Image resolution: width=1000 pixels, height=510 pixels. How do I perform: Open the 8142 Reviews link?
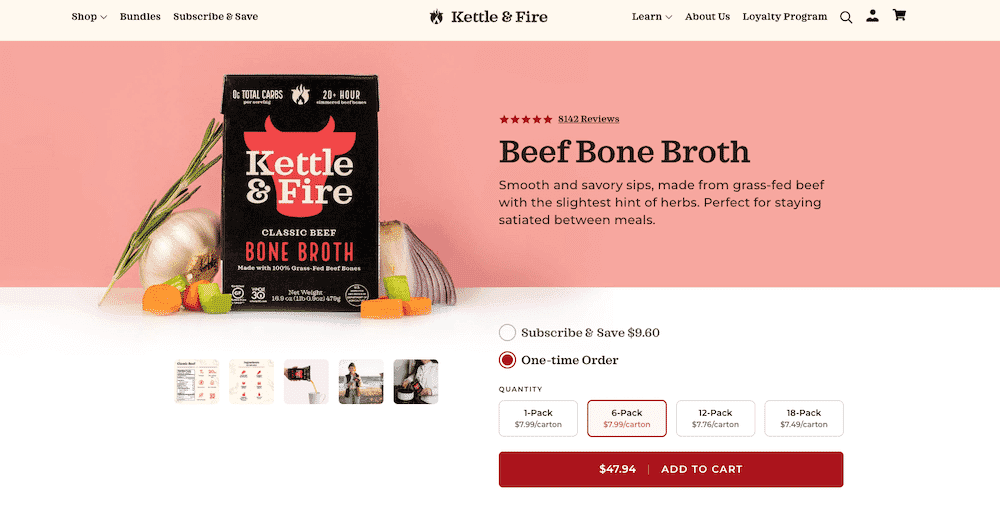point(588,119)
